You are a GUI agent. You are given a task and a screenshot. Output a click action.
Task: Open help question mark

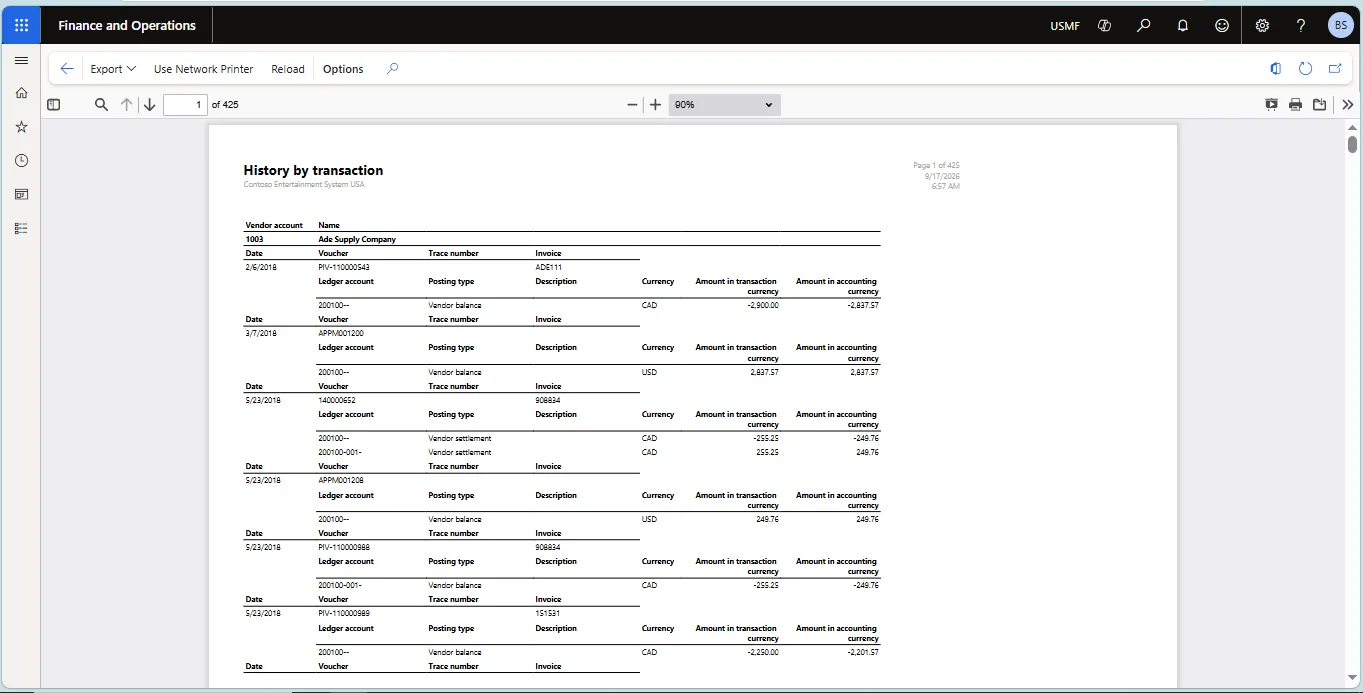(1301, 25)
